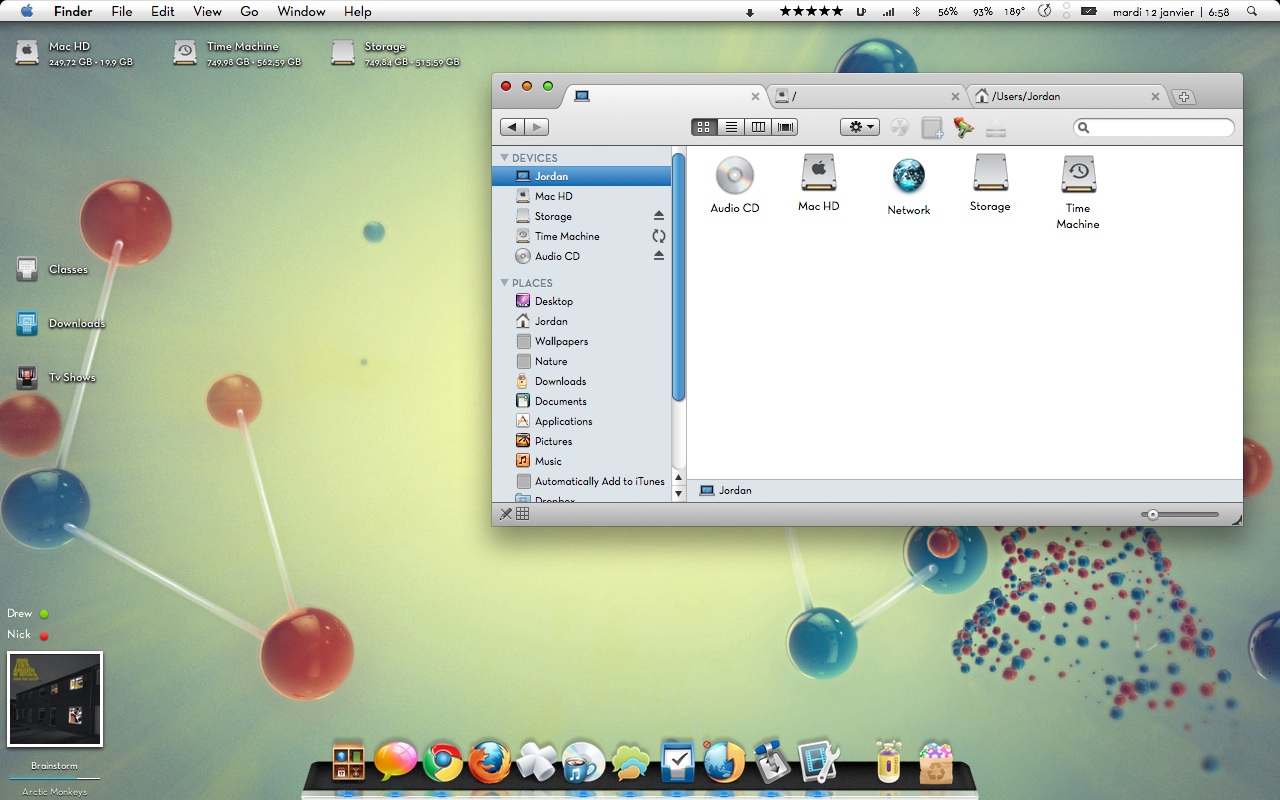Eject Audio CD from the sidebar

[659, 256]
